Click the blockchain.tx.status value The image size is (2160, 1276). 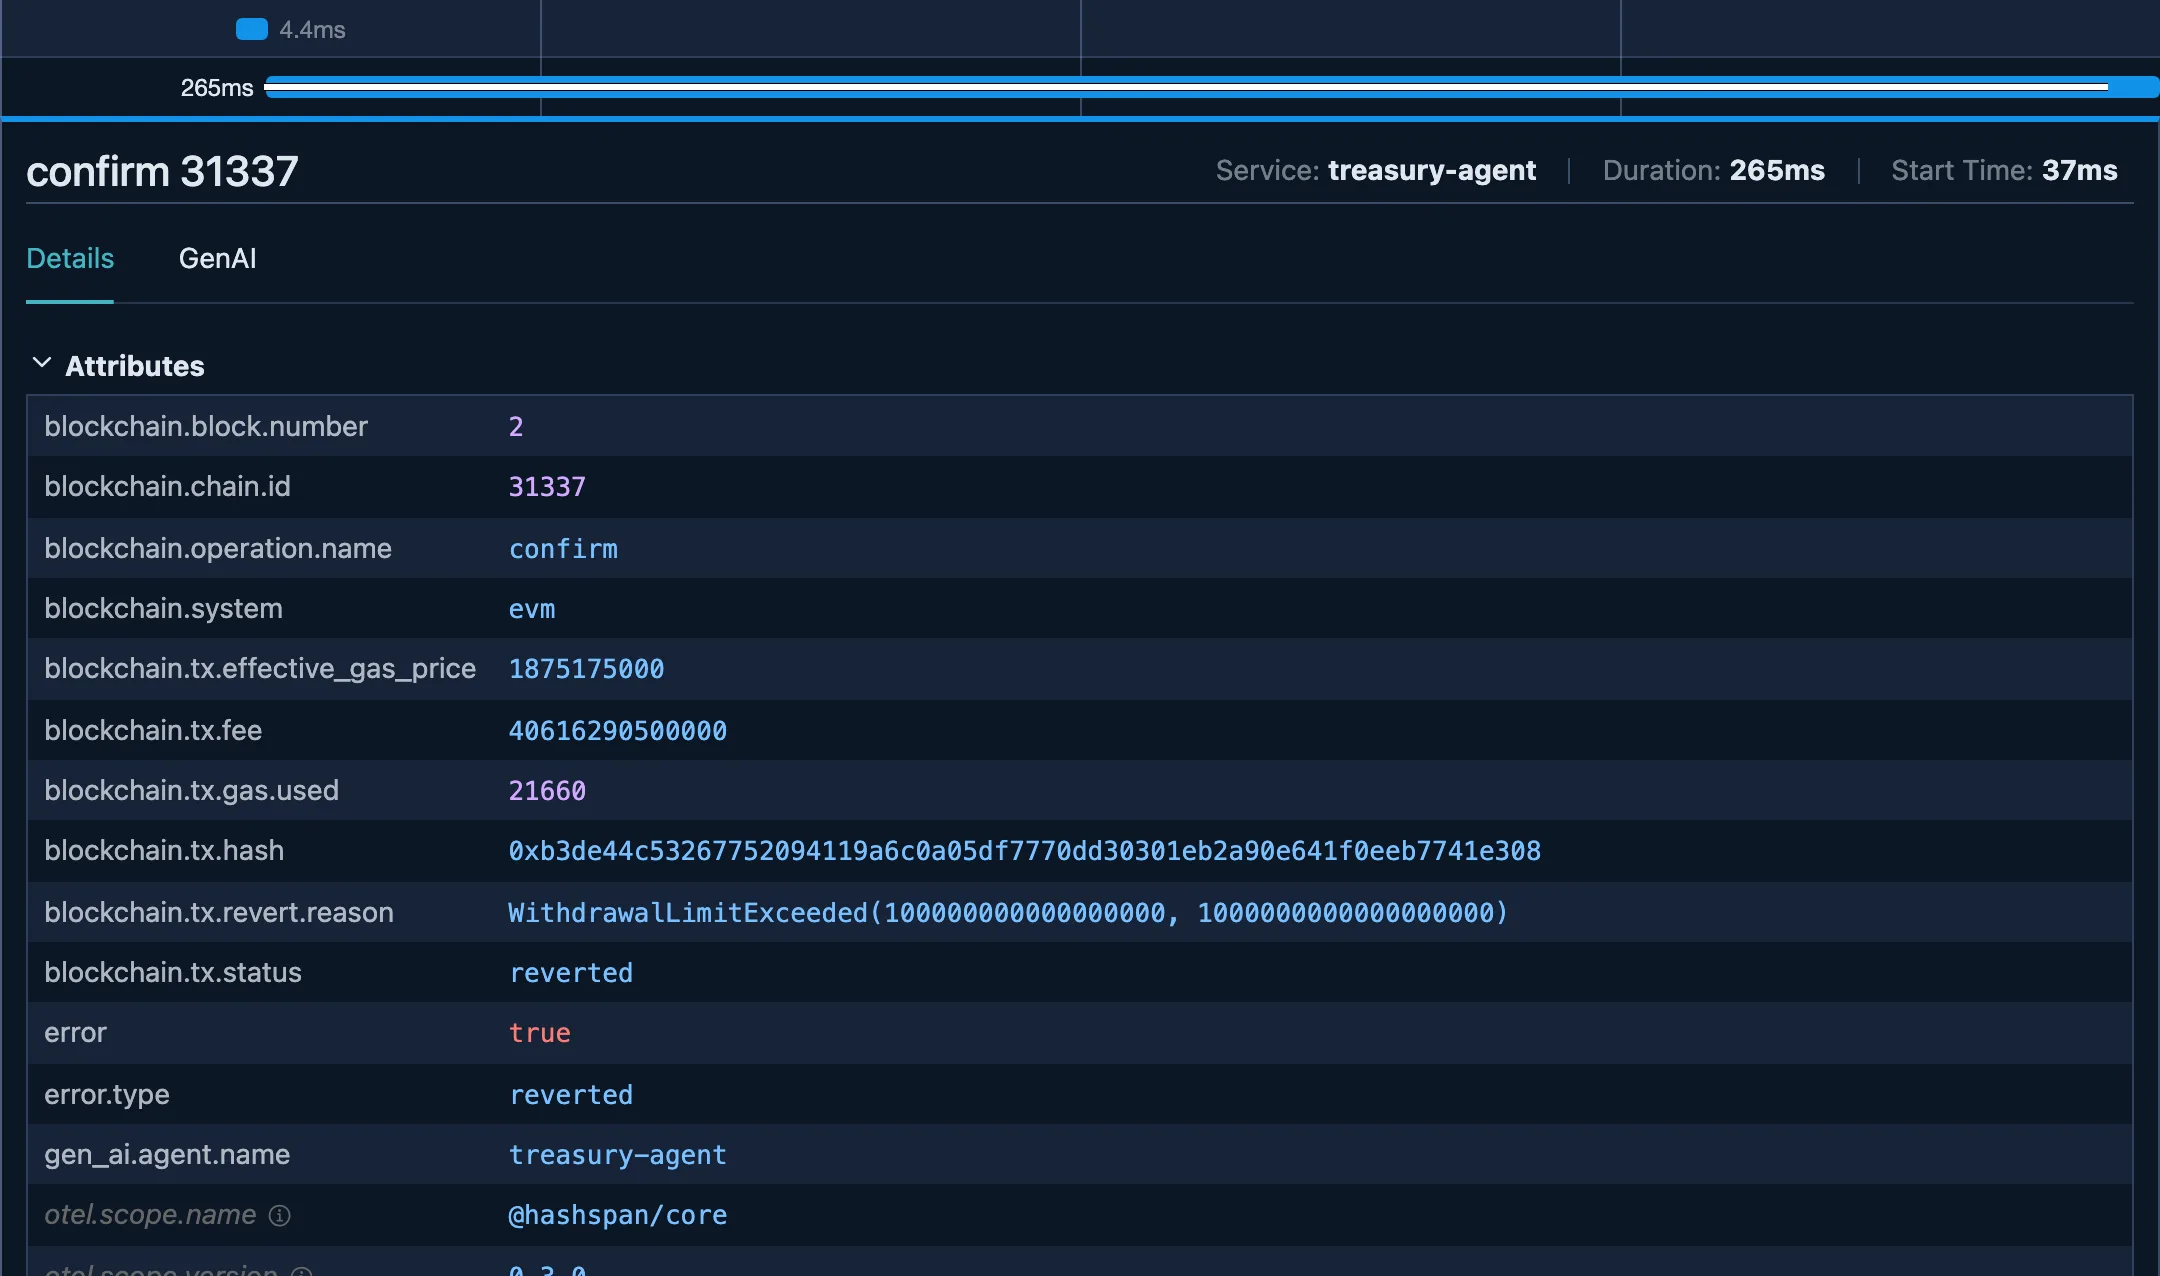[571, 973]
